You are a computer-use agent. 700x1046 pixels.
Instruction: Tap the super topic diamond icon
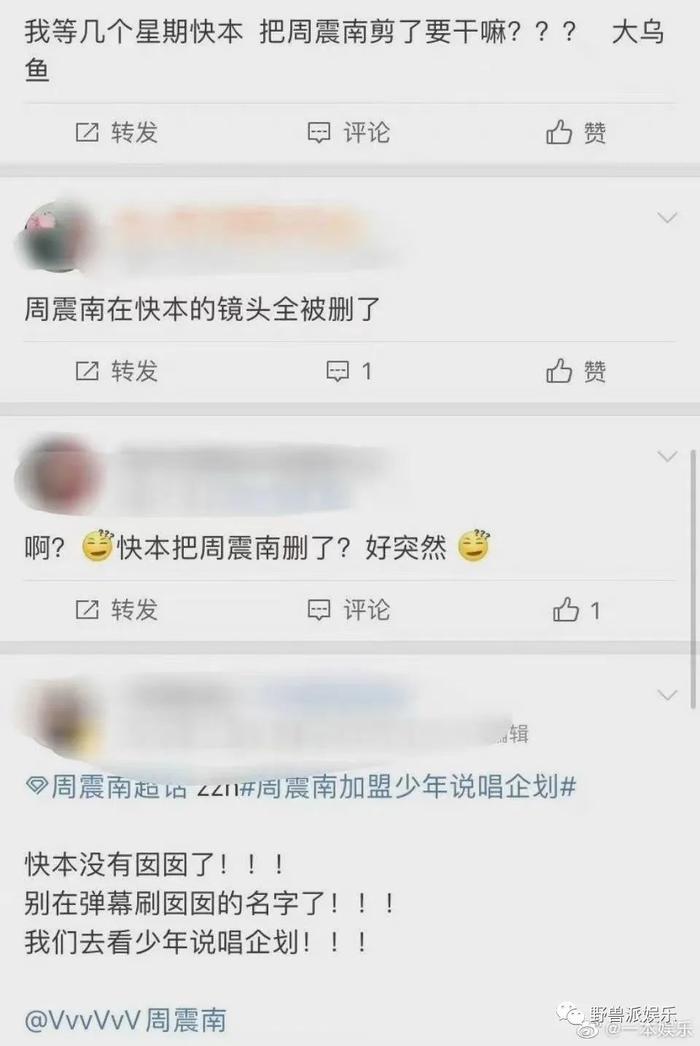(36, 787)
